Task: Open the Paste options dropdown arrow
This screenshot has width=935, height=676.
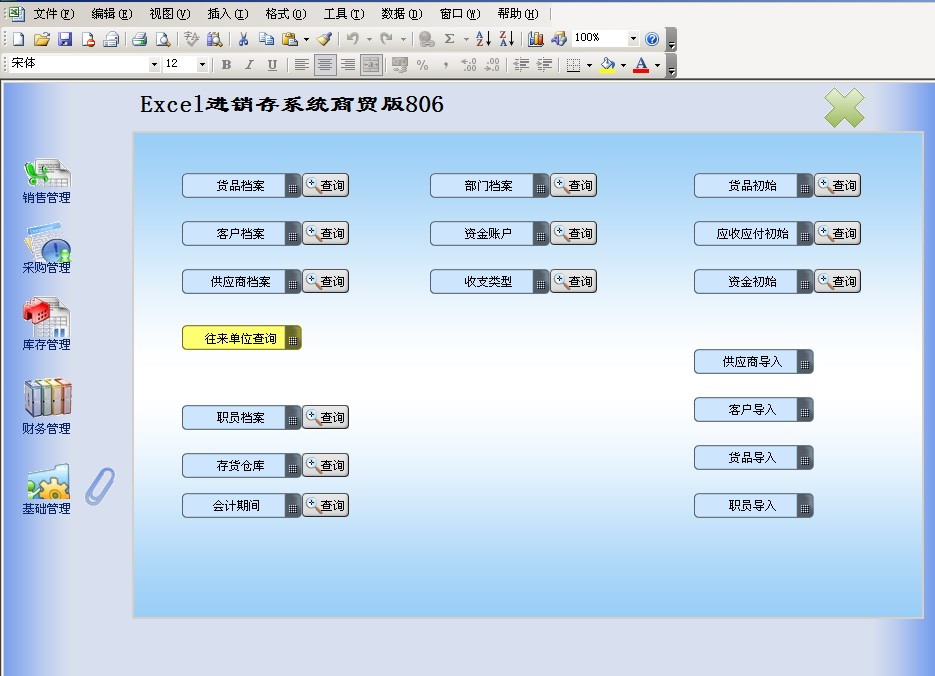Action: [x=306, y=40]
